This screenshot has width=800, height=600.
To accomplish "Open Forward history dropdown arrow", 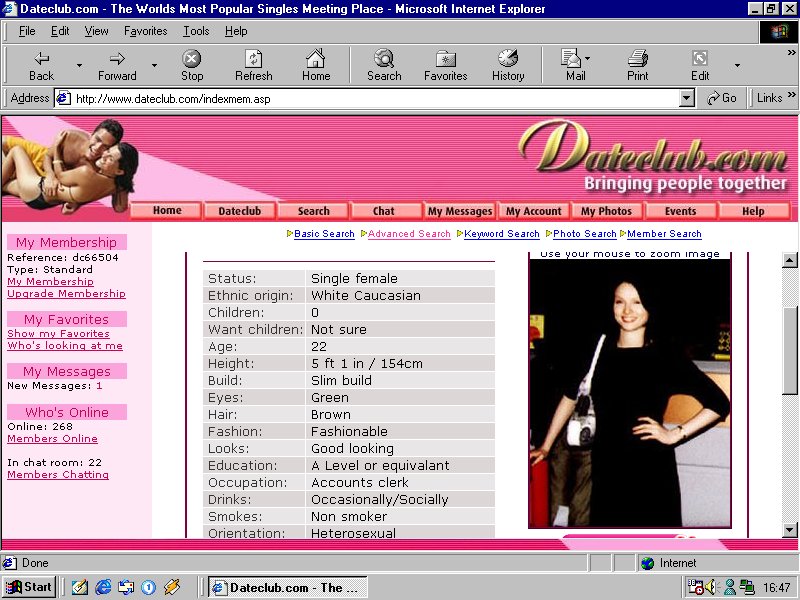I will 154,65.
